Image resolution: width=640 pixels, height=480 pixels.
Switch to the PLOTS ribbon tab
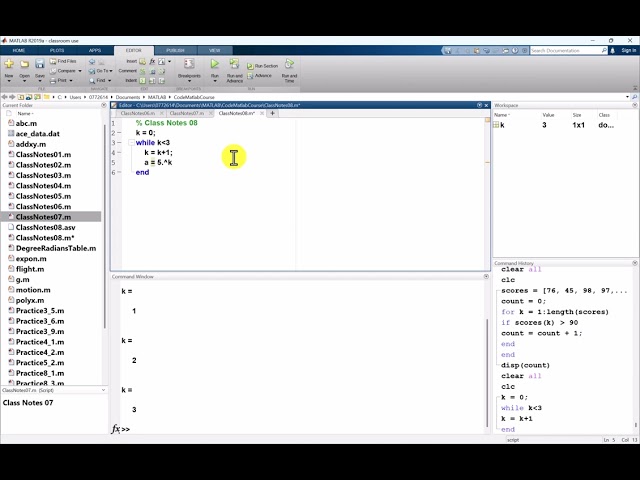[57, 50]
